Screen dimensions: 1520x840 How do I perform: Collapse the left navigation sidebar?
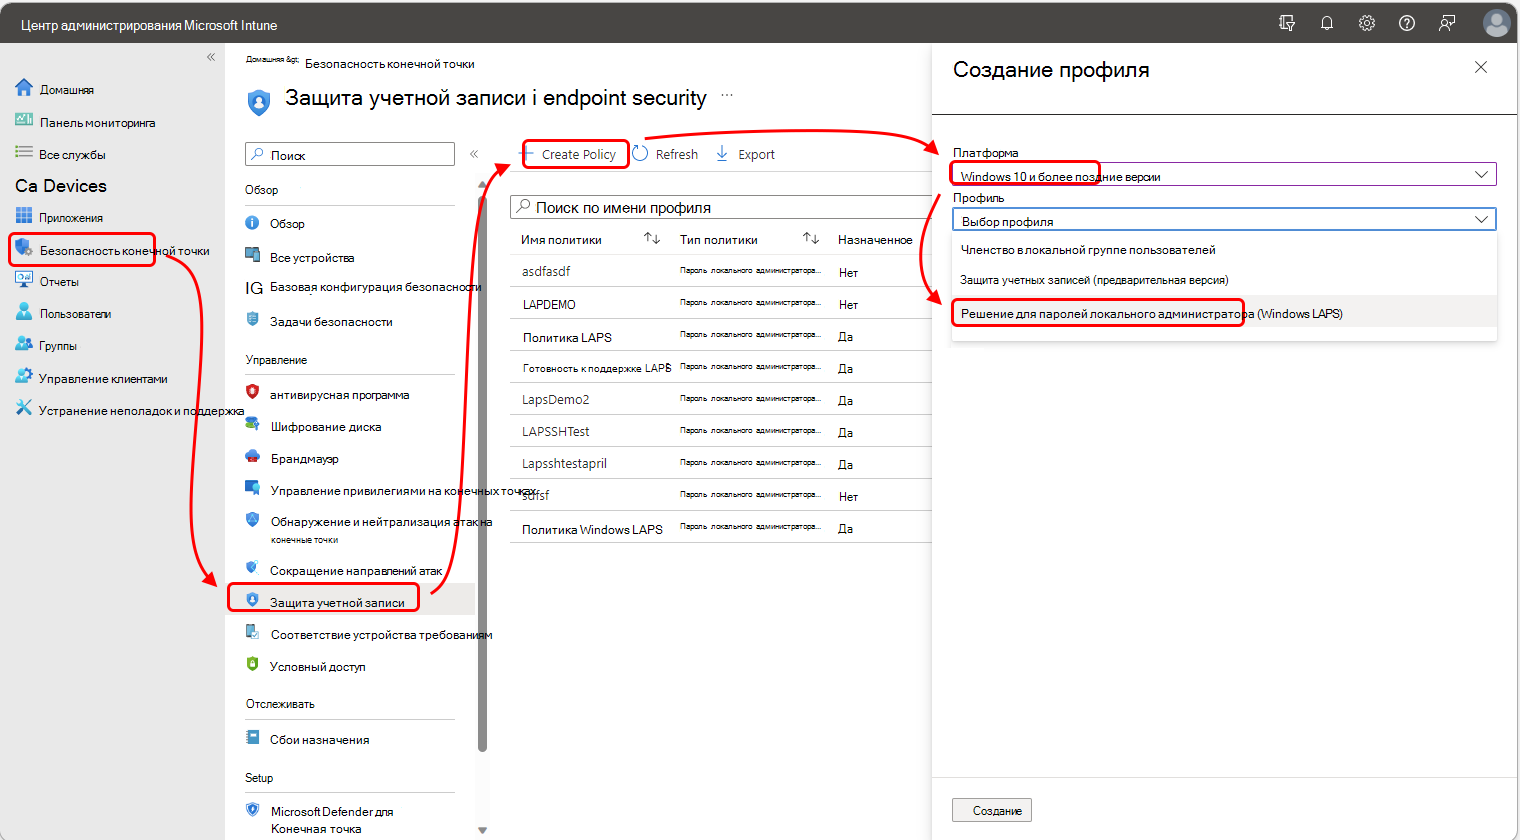pos(211,57)
